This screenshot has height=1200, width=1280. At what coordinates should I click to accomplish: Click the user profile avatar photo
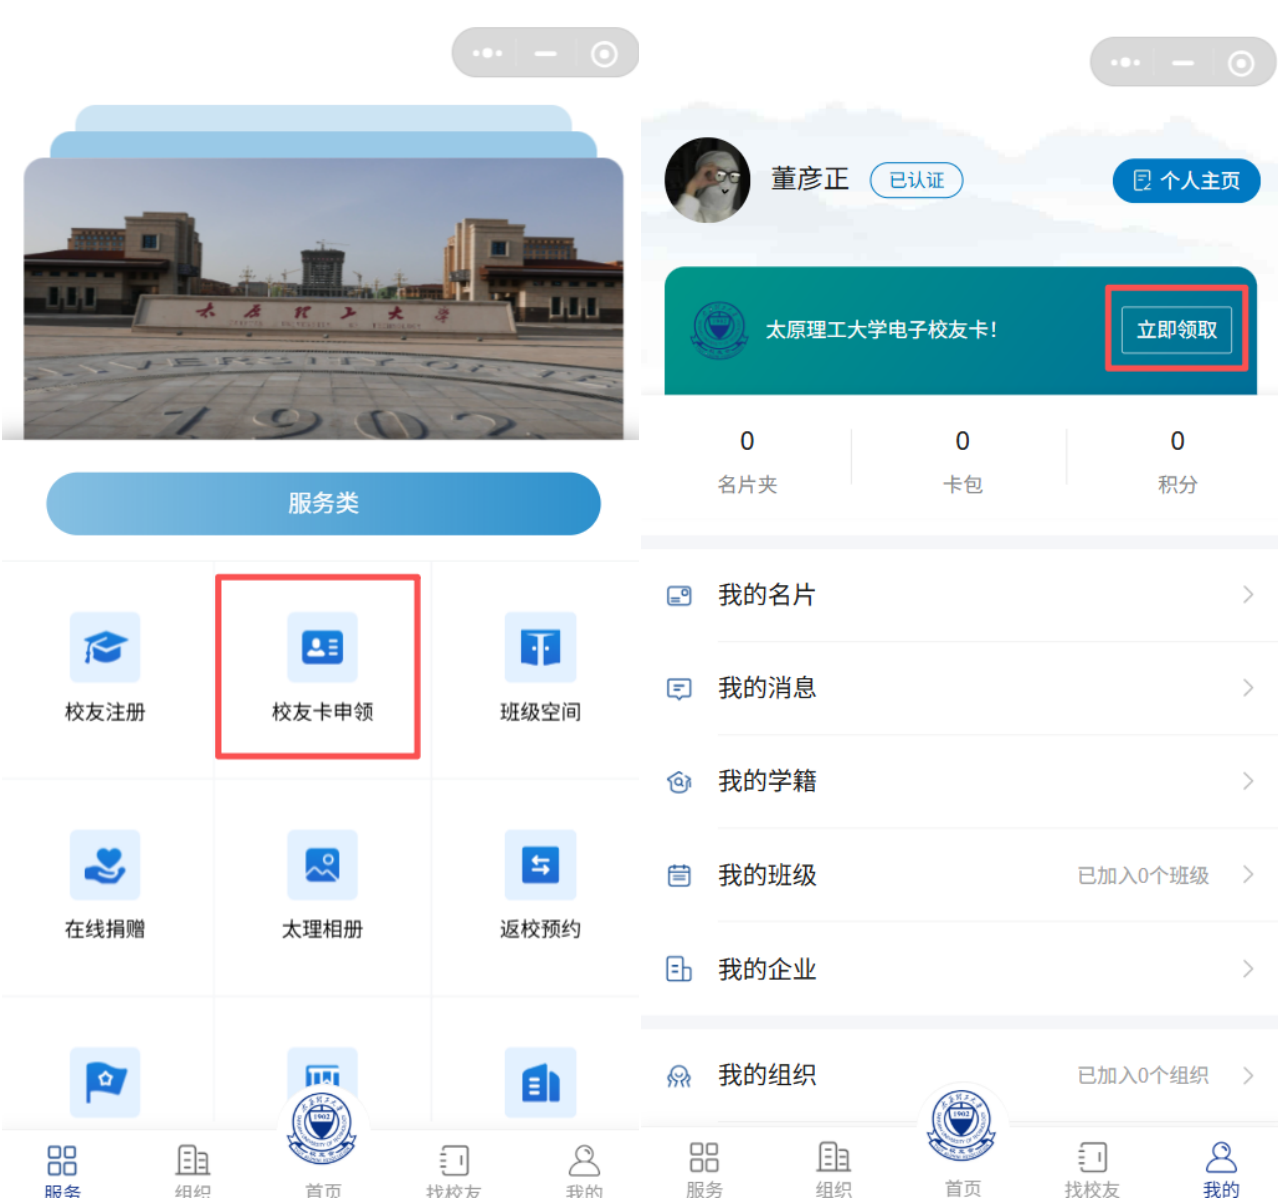point(707,180)
